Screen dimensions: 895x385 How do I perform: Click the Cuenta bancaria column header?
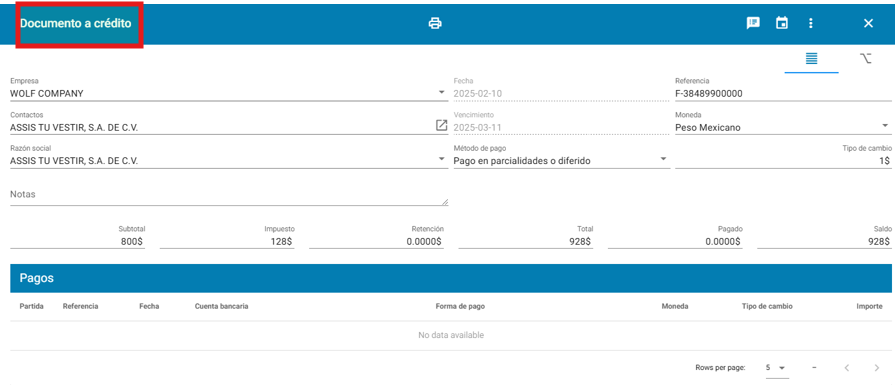click(x=221, y=306)
